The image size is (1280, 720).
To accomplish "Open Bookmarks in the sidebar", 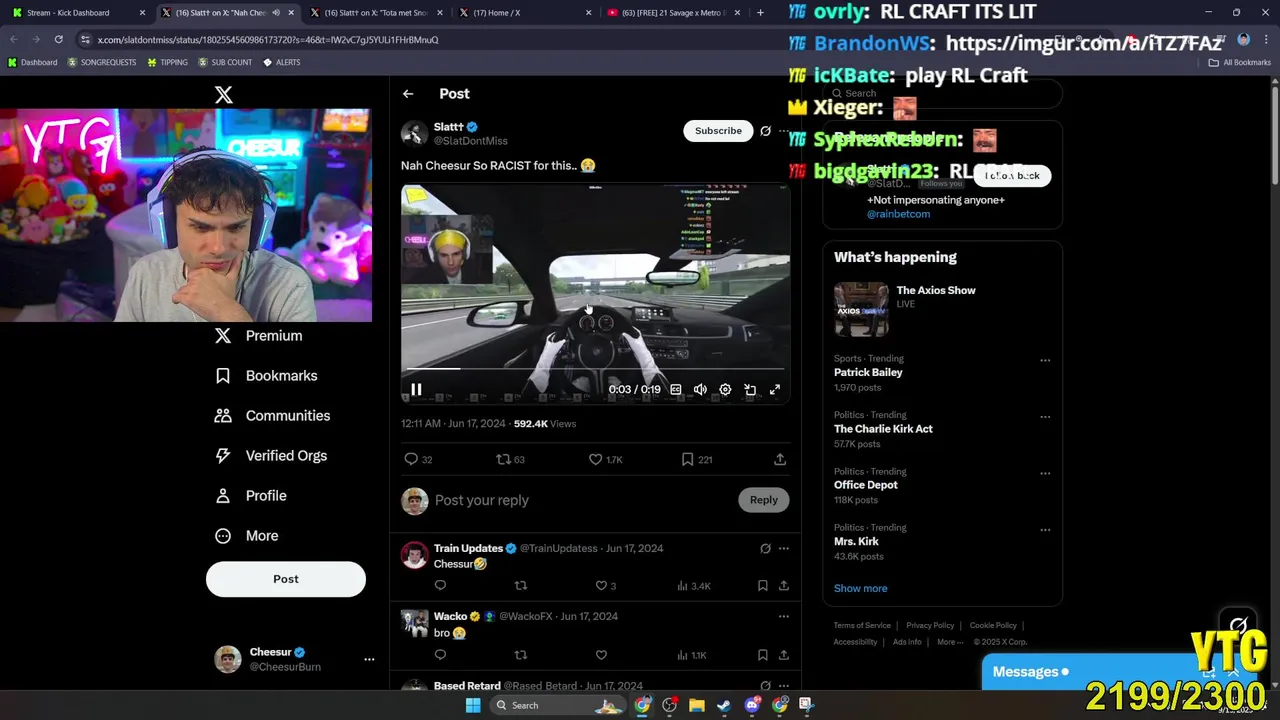I will (267, 376).
